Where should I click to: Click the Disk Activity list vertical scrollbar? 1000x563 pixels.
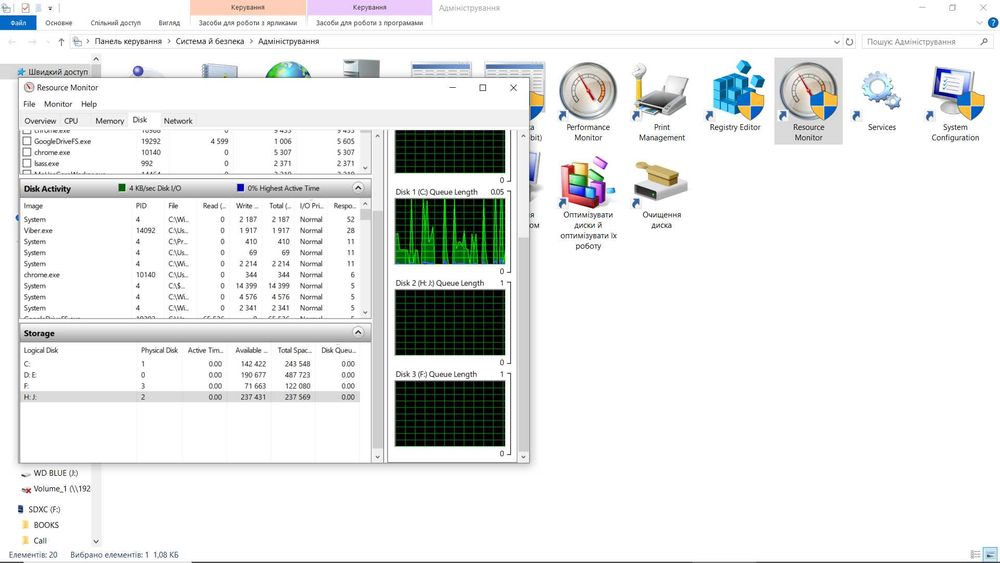365,258
